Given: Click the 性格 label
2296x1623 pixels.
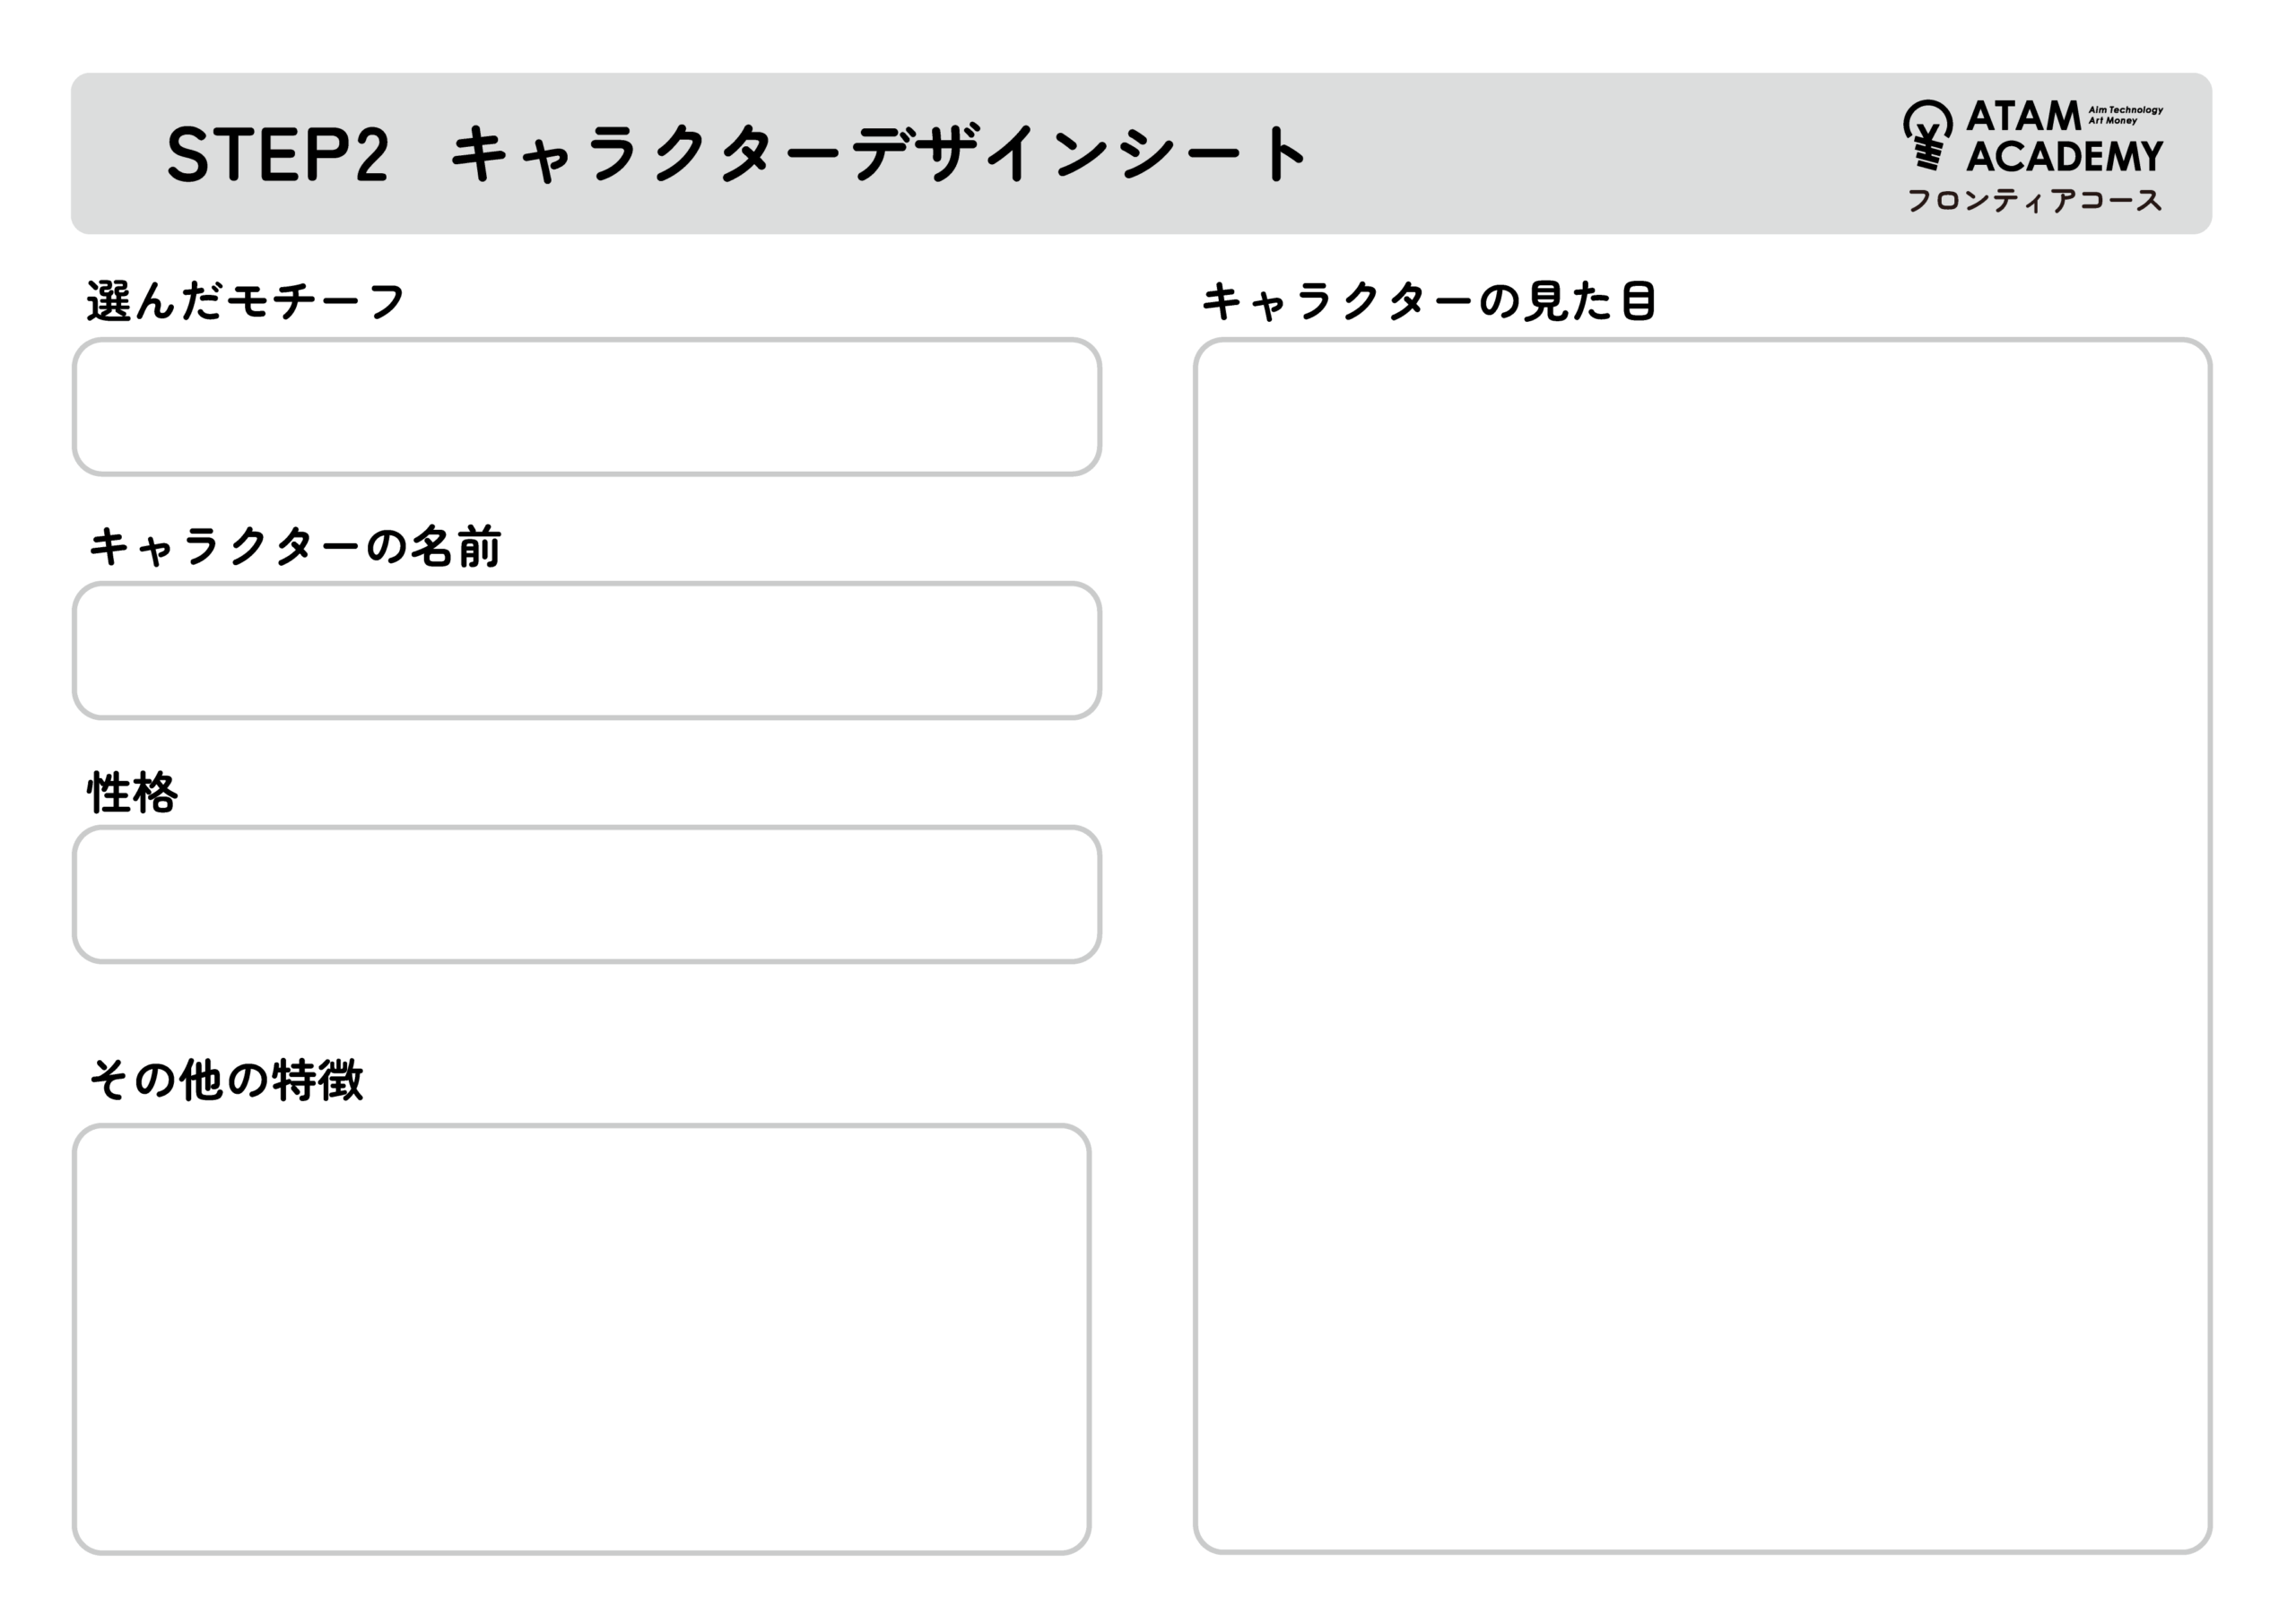Looking at the screenshot, I should click(x=133, y=793).
